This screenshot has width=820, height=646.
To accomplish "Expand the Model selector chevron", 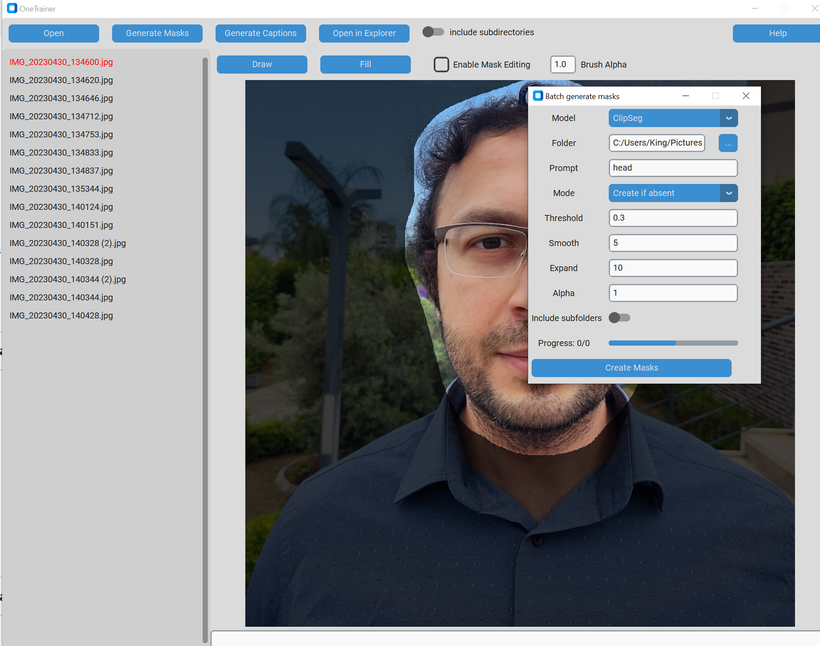I will 728,117.
